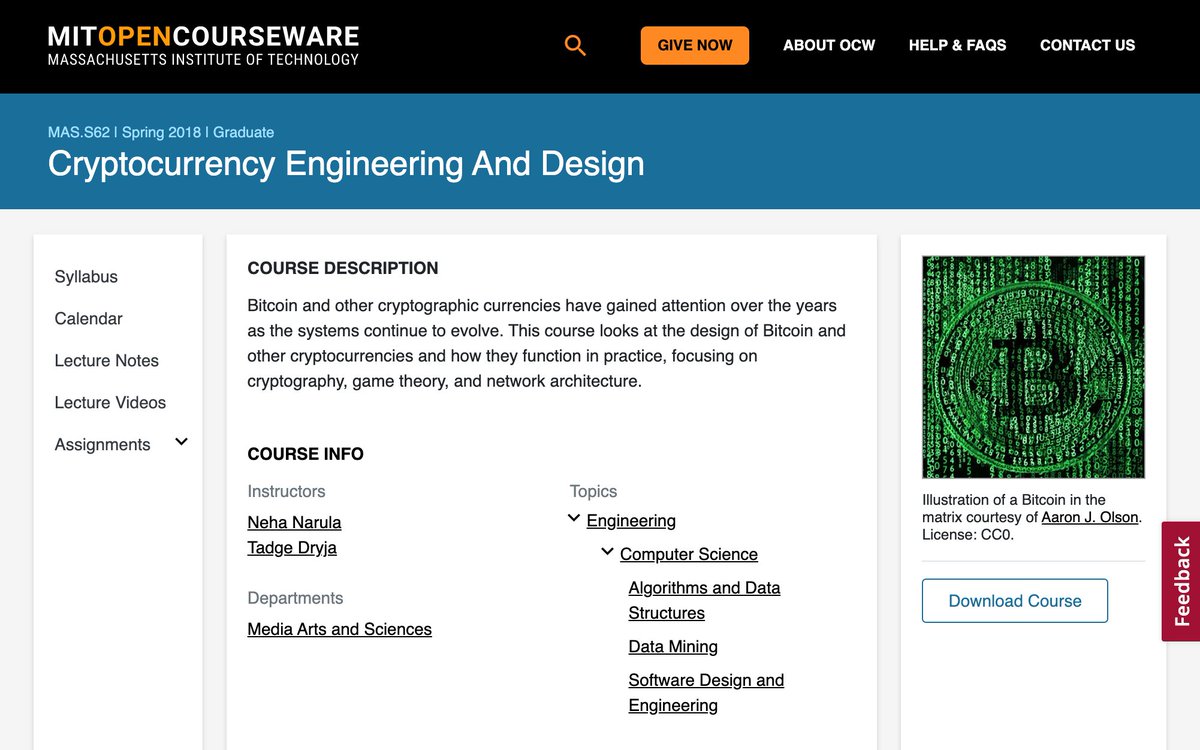The image size is (1200, 750).
Task: Collapse the Computer Science topic chevron
Action: pos(607,552)
